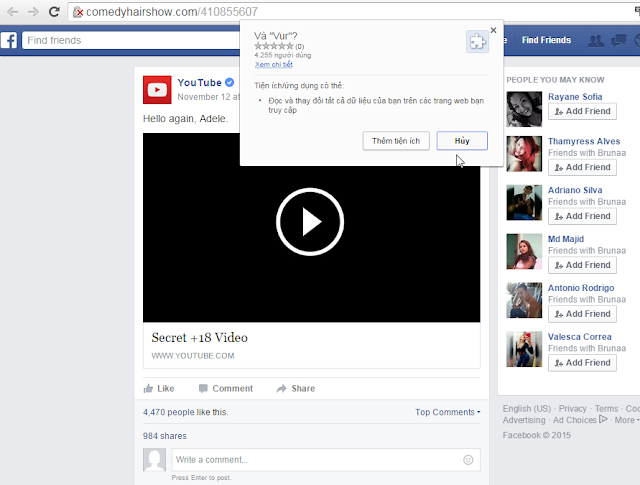
Task: Click Valesca Correa's profile photo
Action: (524, 349)
